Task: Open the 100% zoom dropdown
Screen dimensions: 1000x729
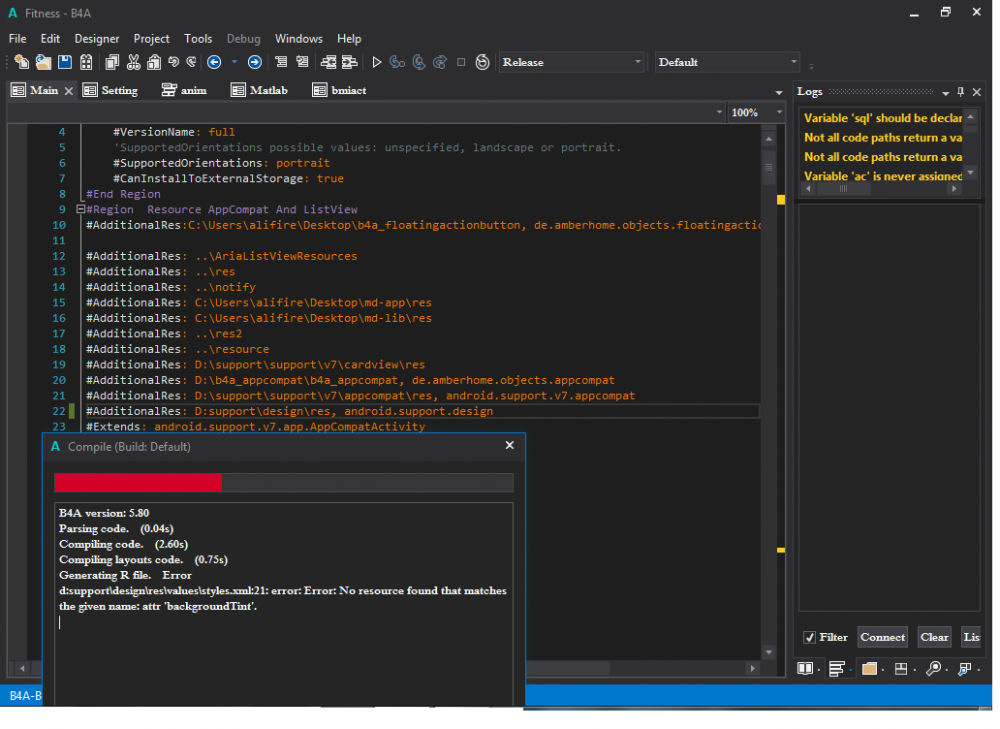Action: [x=778, y=113]
